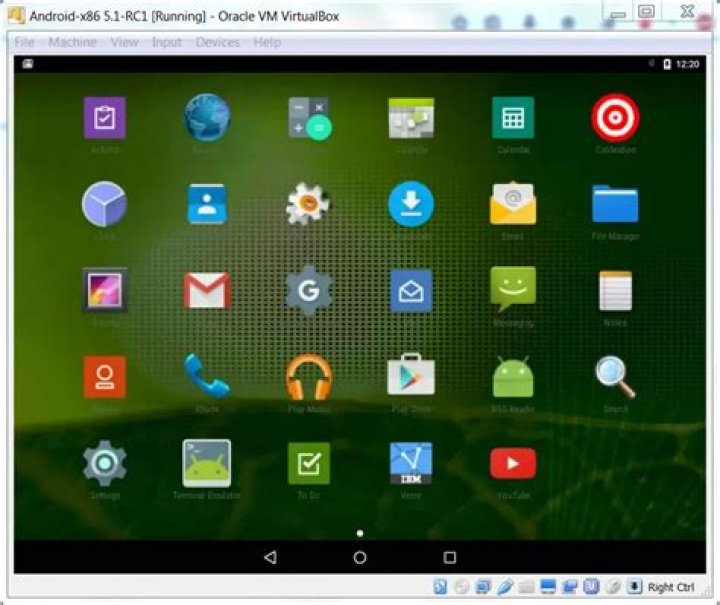The height and width of the screenshot is (605, 720).
Task: Tap the battery icon in status bar
Action: (667, 64)
